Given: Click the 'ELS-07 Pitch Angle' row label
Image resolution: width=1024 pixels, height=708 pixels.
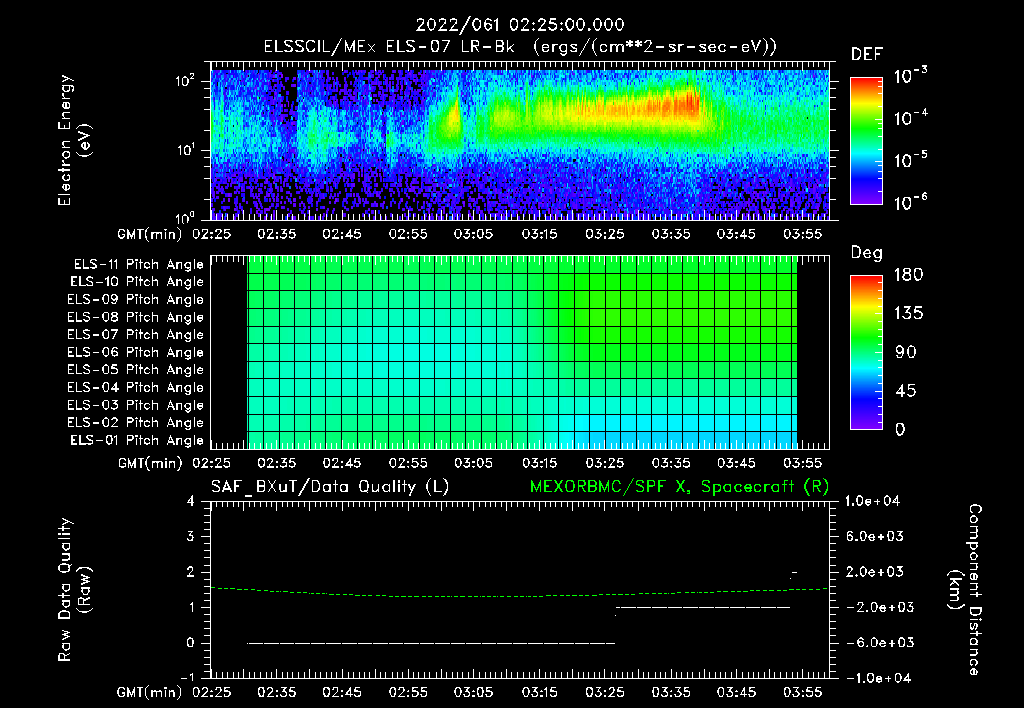Looking at the screenshot, I should [136, 335].
